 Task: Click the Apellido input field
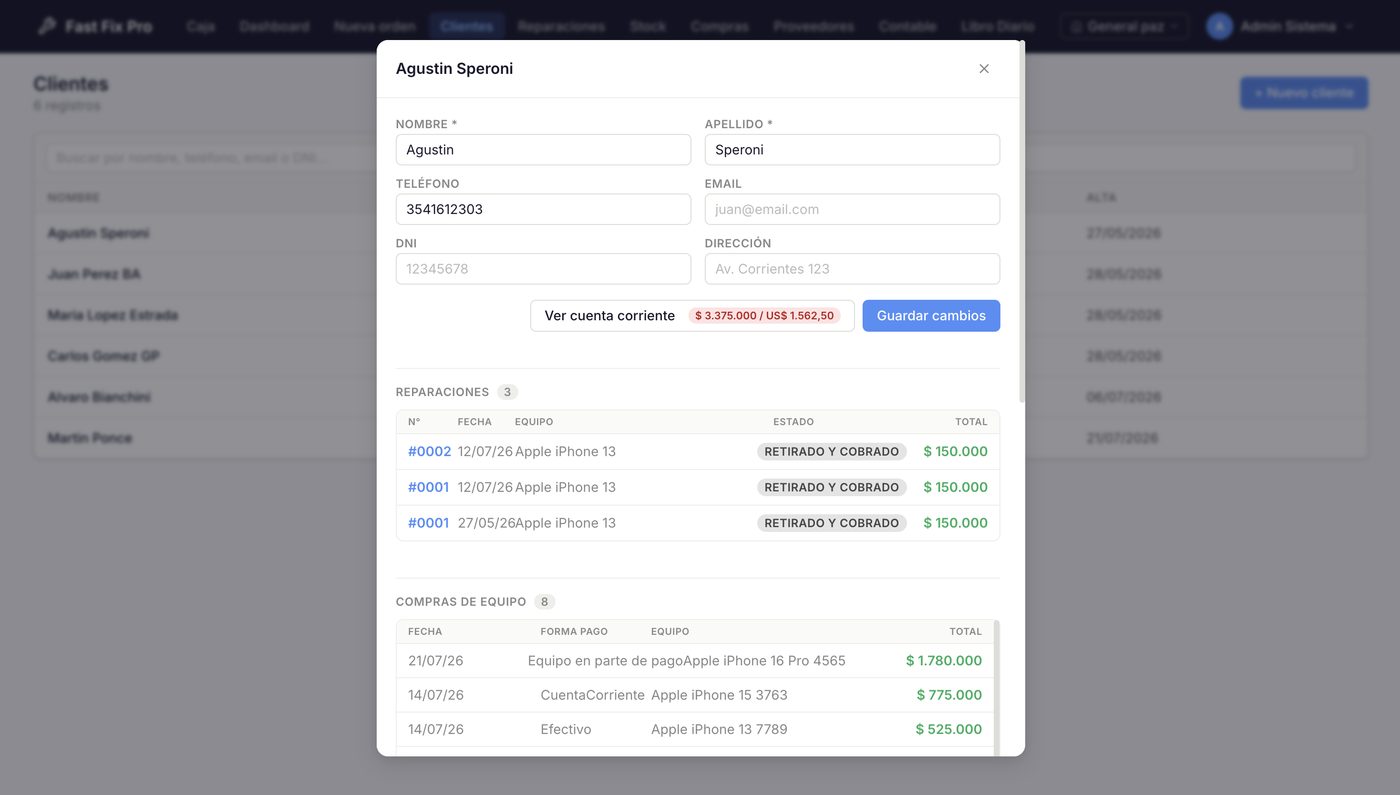[x=852, y=150]
